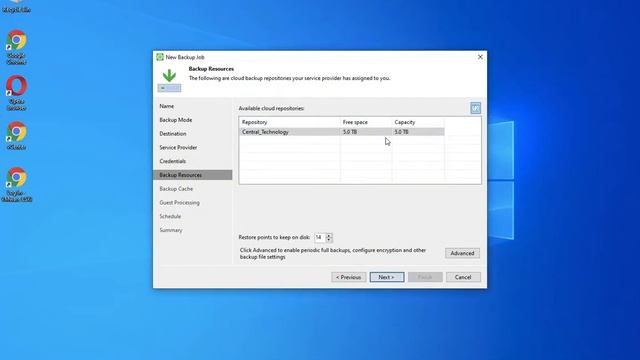The width and height of the screenshot is (640, 360).
Task: Select the Guest Processing step
Action: [179, 203]
